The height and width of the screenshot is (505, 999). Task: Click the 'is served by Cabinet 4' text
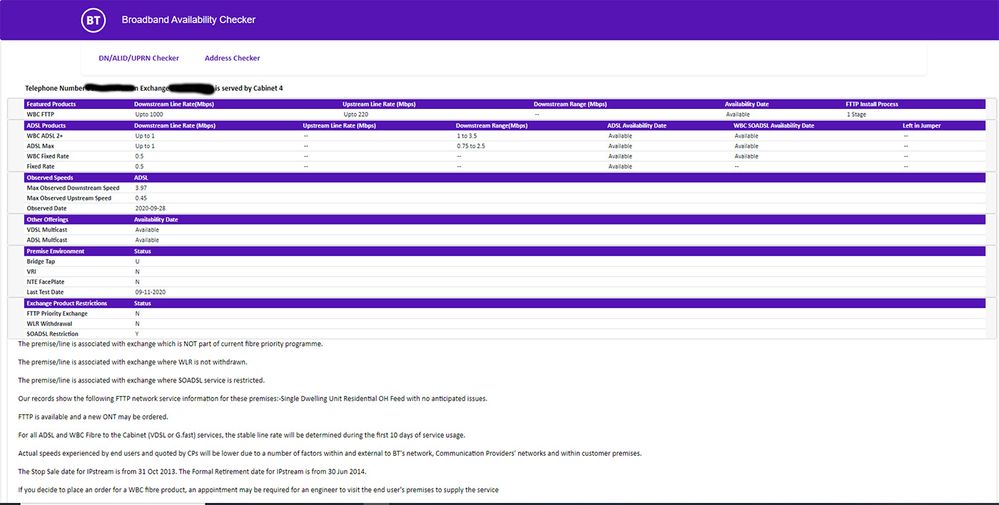[x=248, y=89]
